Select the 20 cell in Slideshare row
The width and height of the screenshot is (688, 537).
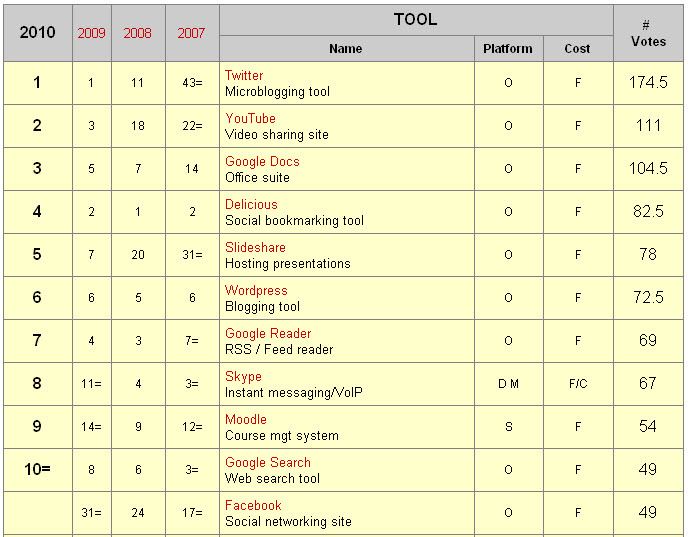138,254
